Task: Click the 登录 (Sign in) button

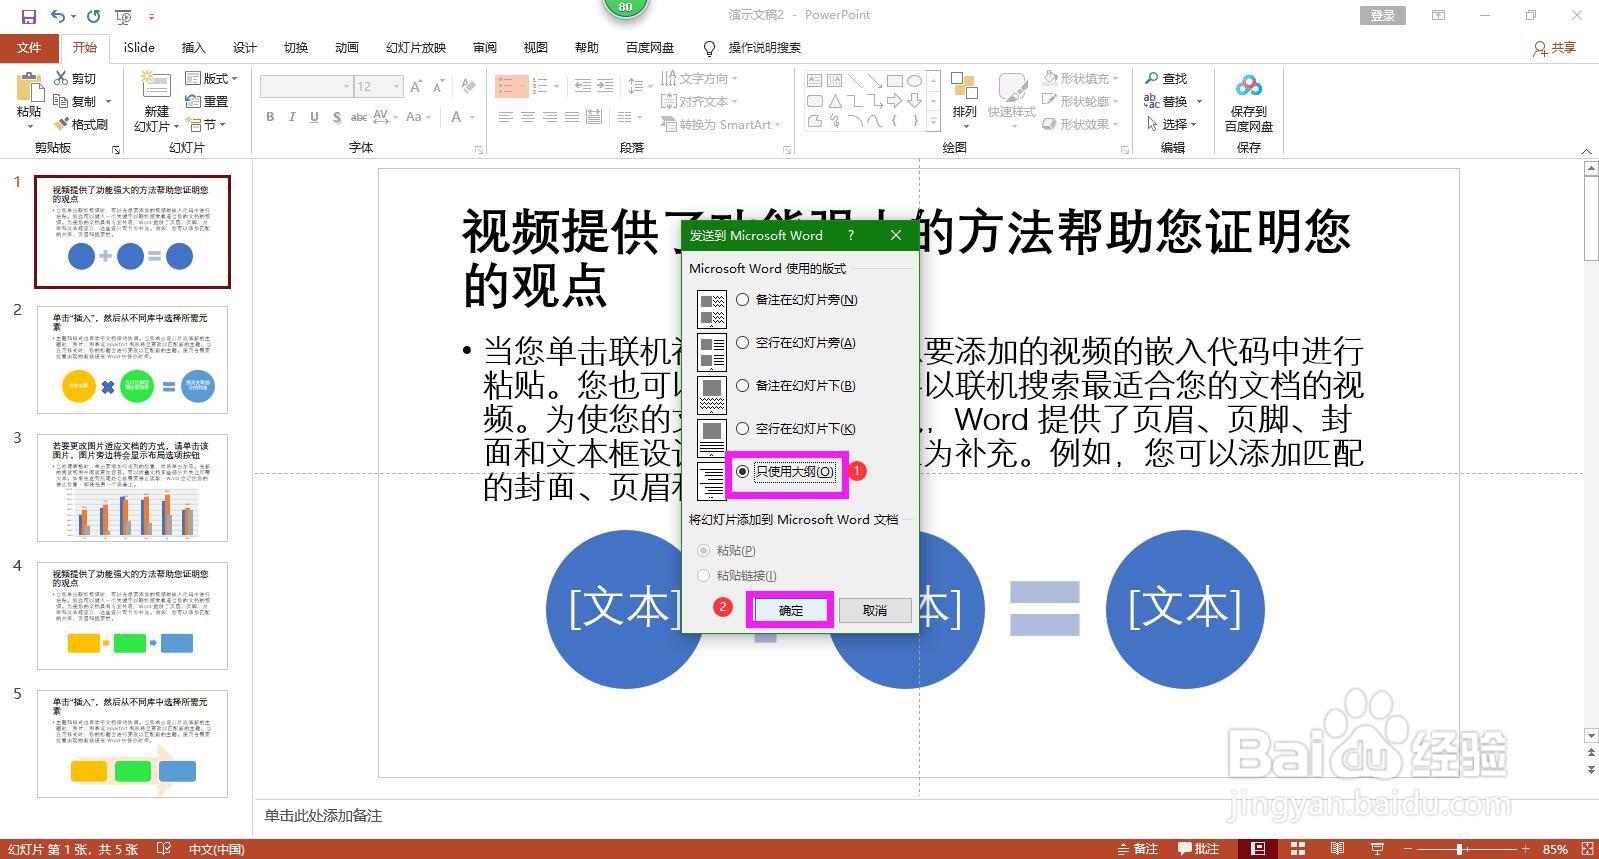Action: (x=1383, y=15)
